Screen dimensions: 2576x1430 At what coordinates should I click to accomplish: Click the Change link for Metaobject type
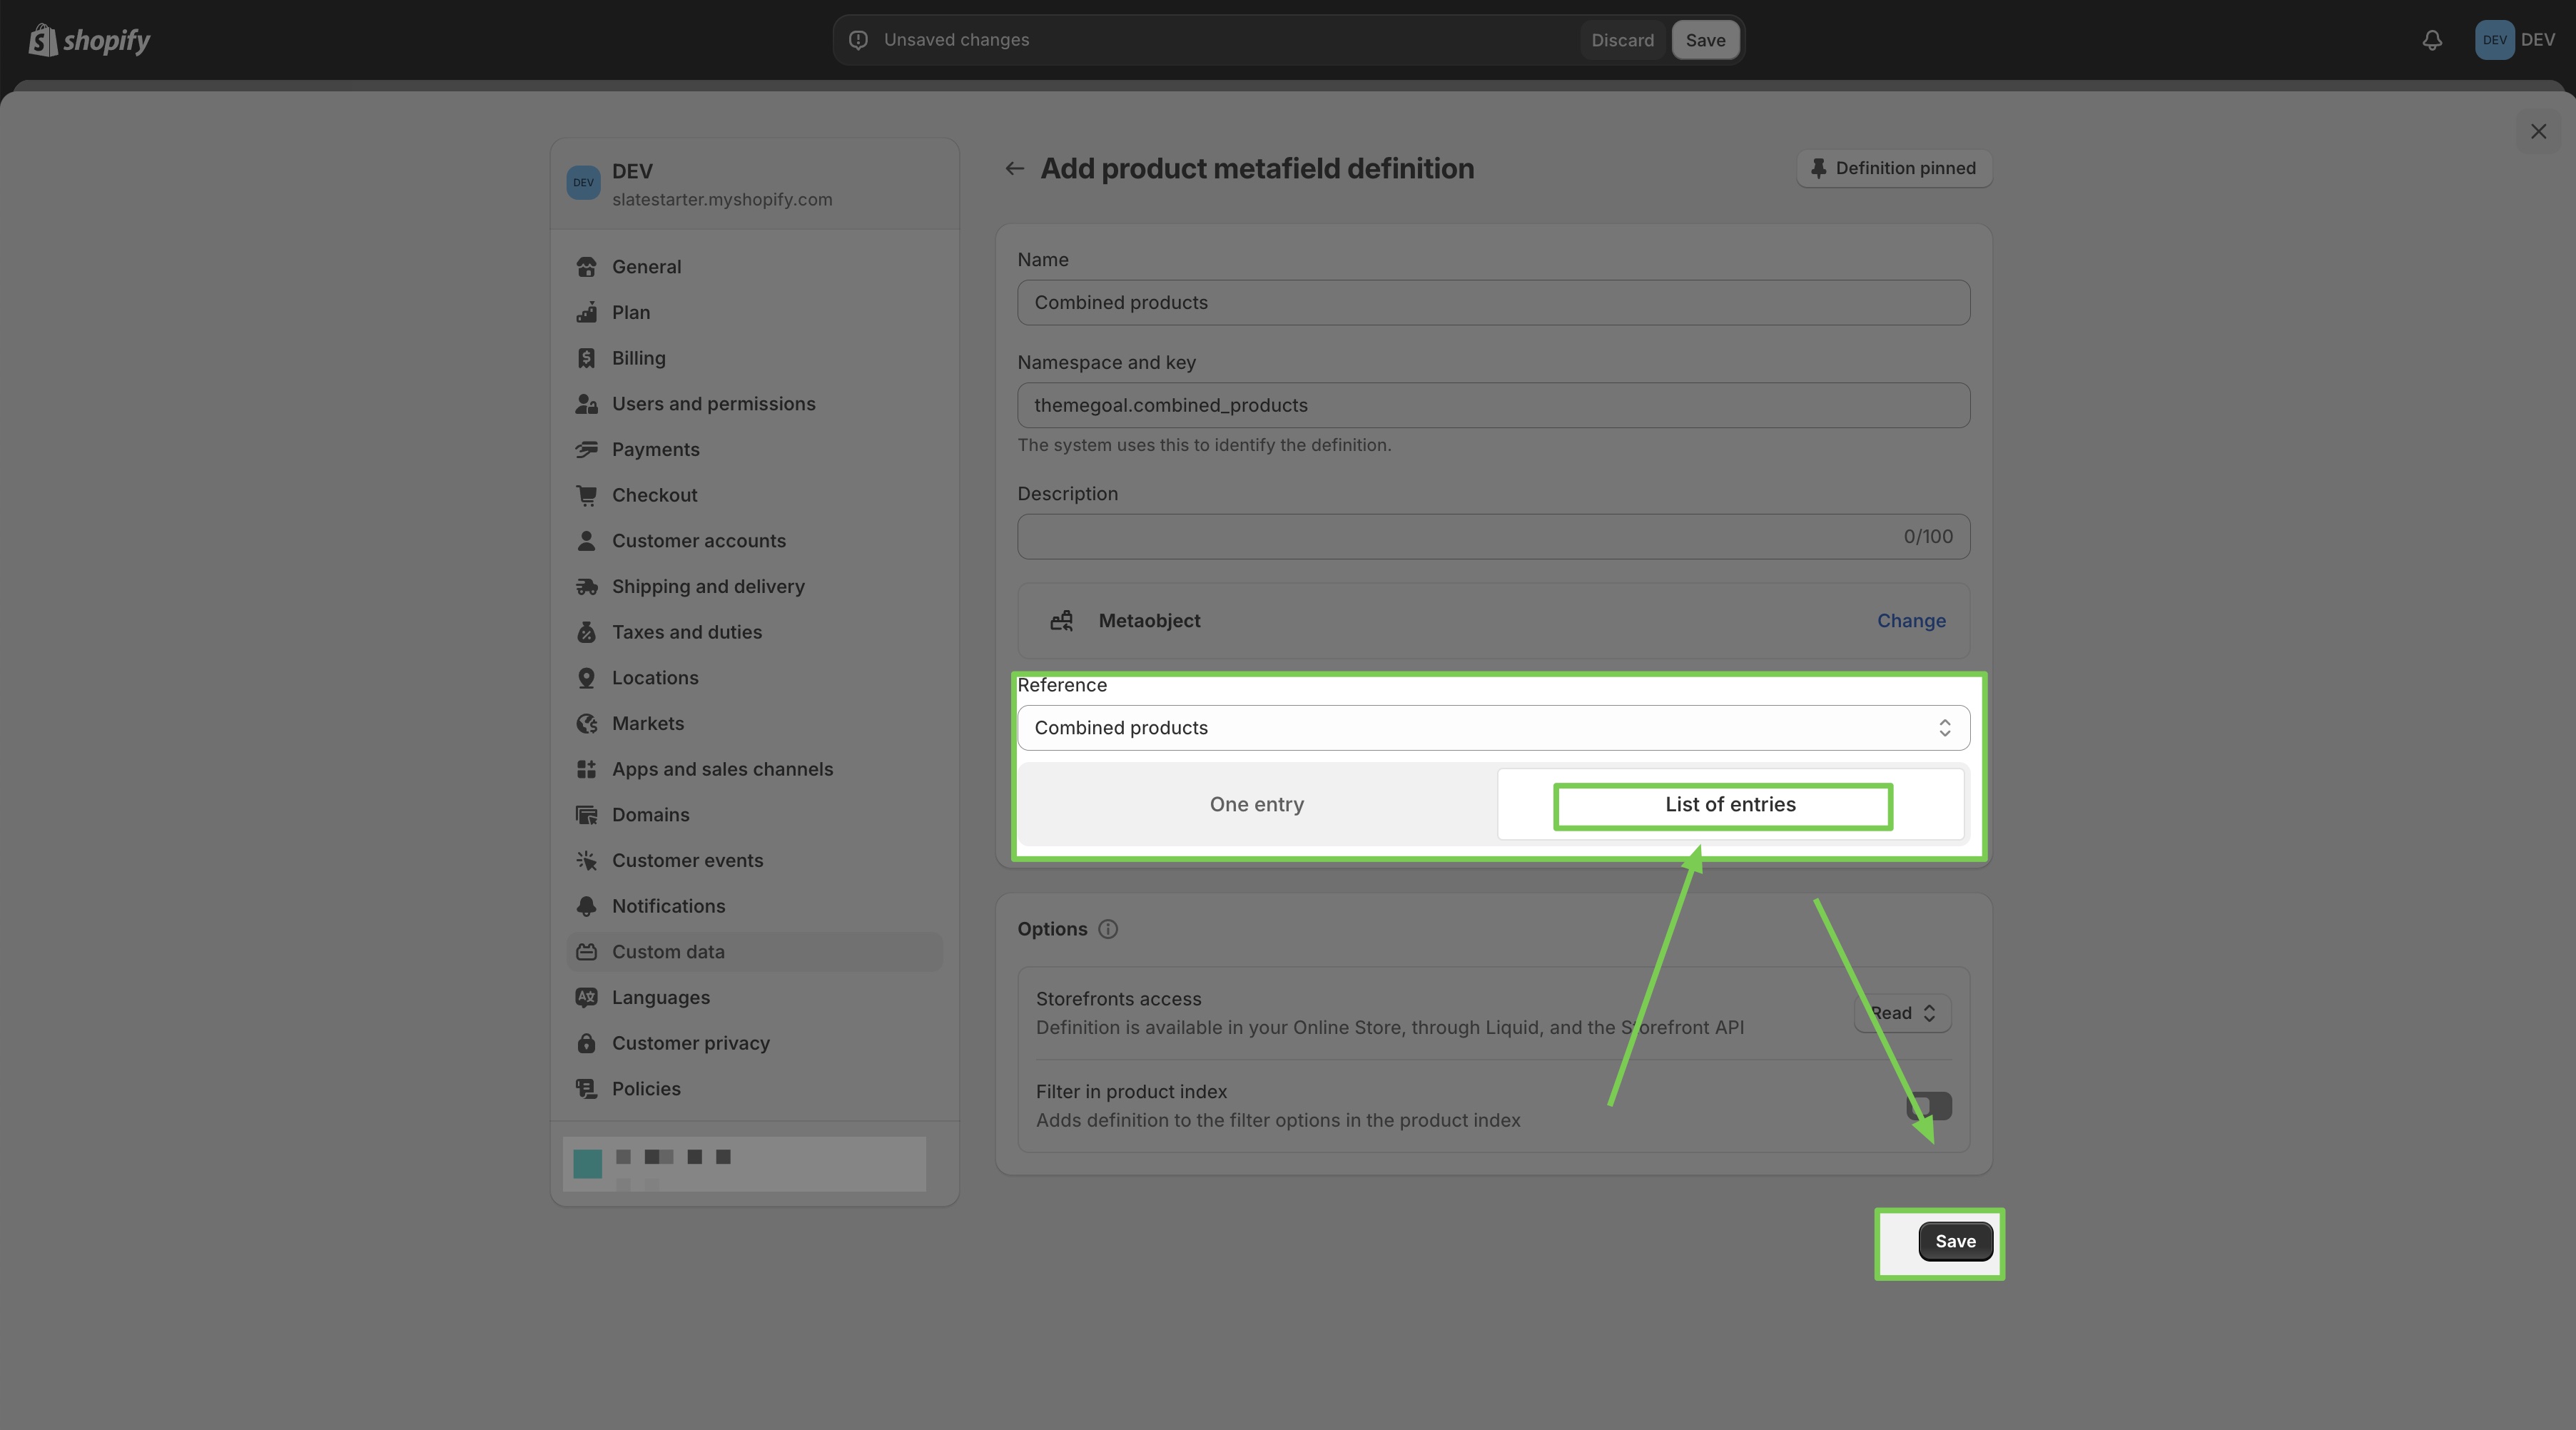[x=1911, y=621]
